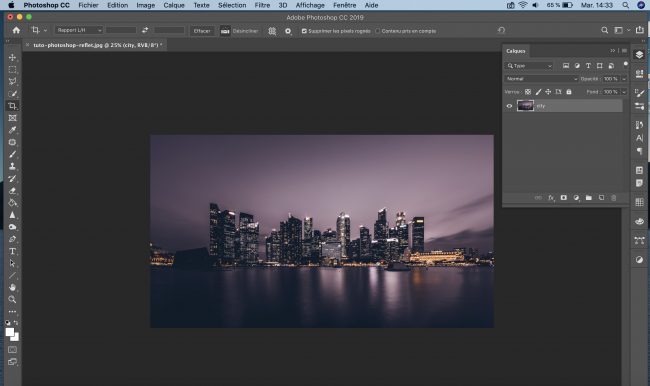Select the Horizontal Type tool
This screenshot has width=650, height=386.
(x=12, y=251)
